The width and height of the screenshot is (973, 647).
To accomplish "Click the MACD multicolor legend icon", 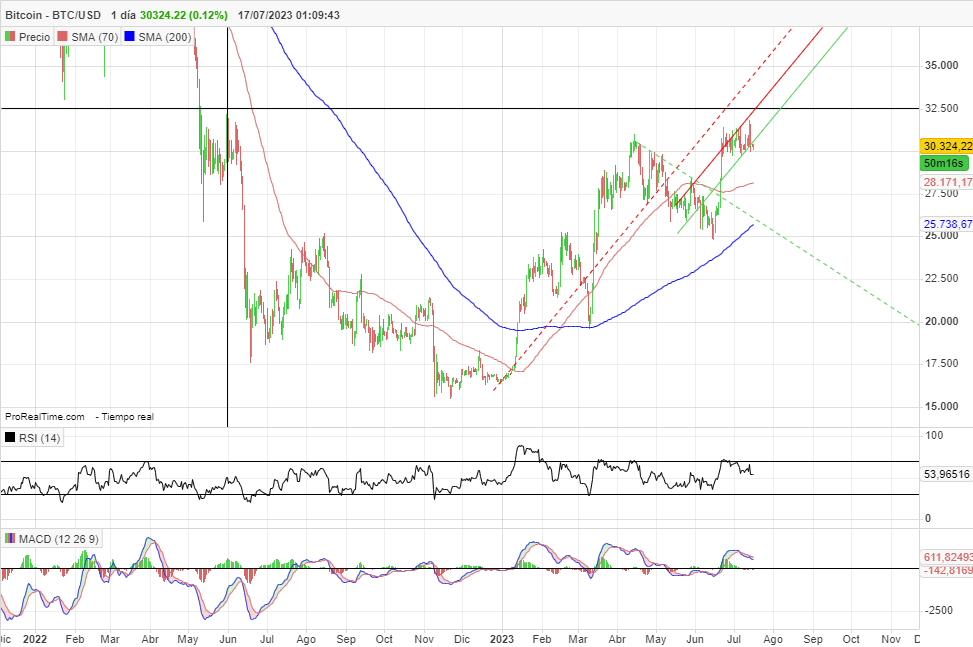I will click(10, 538).
